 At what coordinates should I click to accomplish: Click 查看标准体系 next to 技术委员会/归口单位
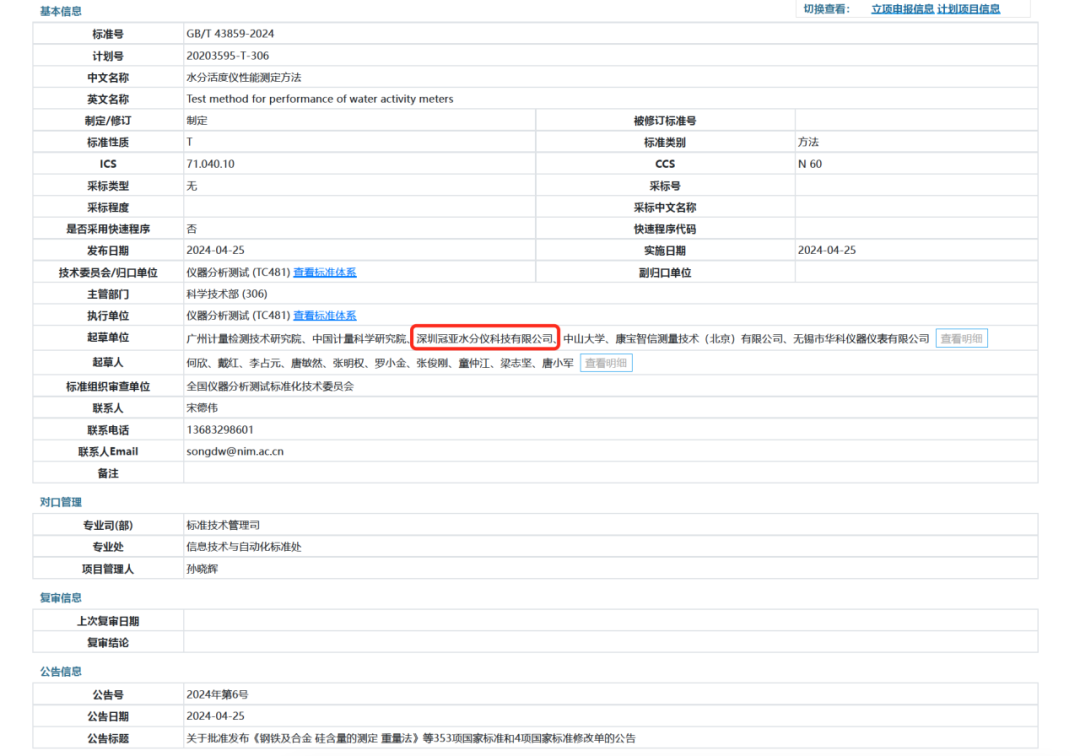pyautogui.click(x=324, y=271)
